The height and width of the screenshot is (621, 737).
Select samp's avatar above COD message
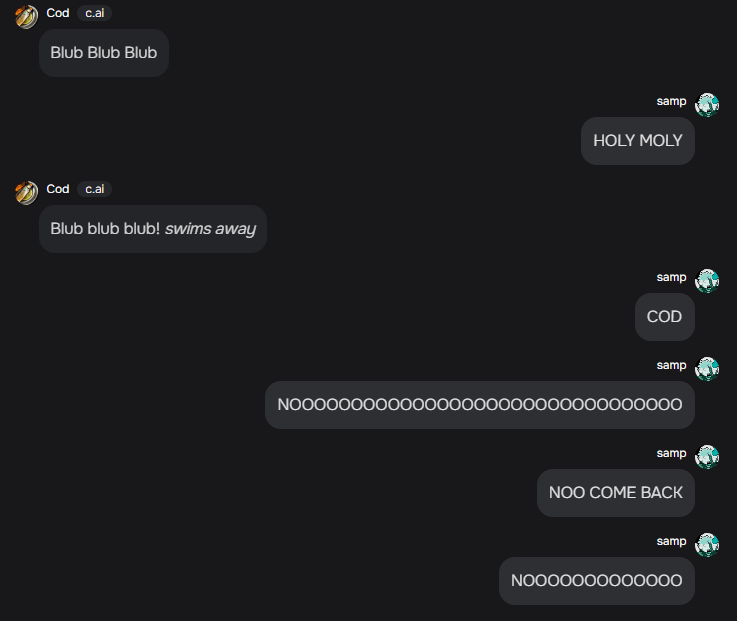(x=707, y=281)
